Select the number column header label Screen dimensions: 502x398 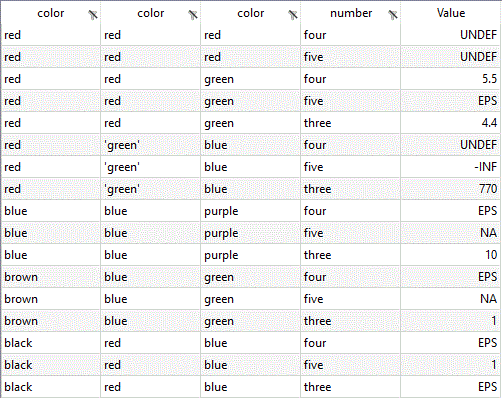(351, 13)
